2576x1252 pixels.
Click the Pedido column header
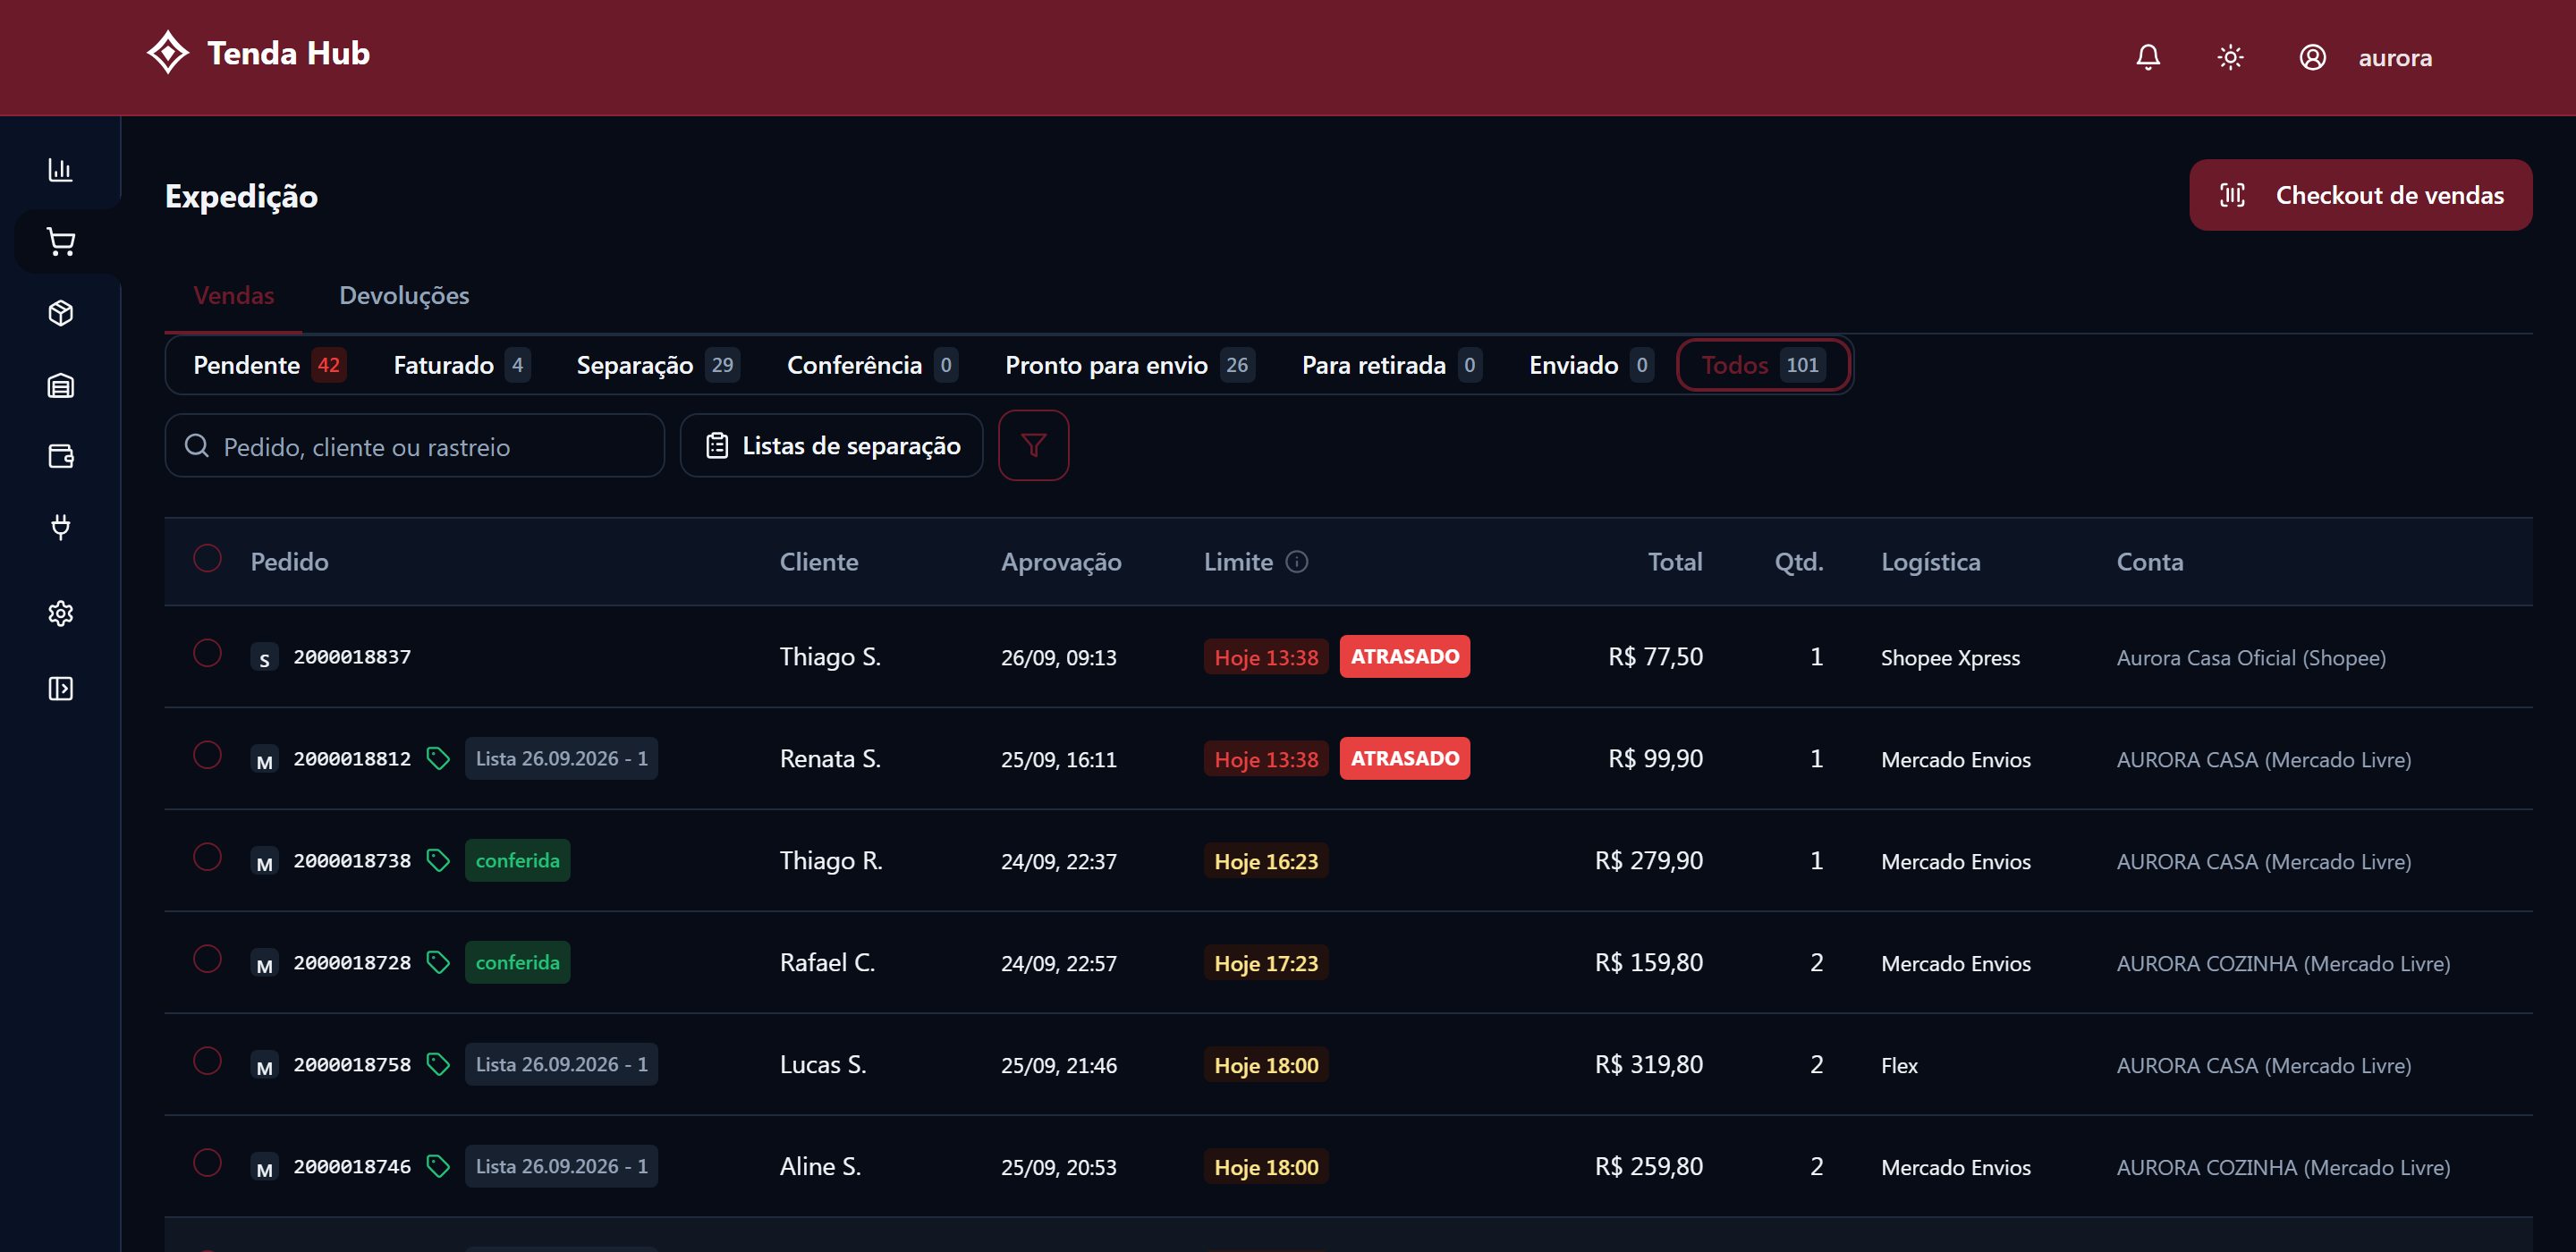pyautogui.click(x=289, y=562)
